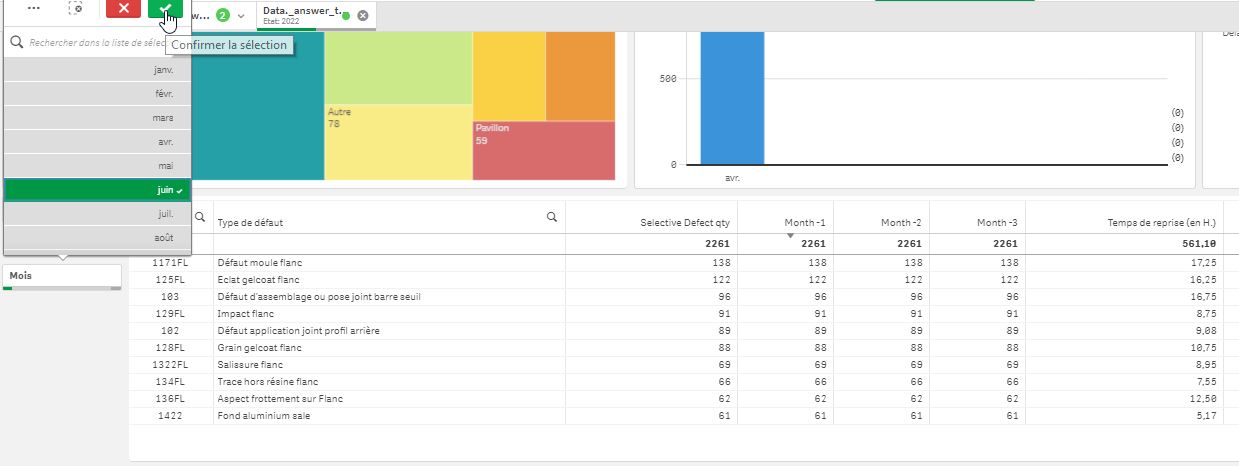Cancel the selection with red X
This screenshot has width=1239, height=466.
pos(123,8)
